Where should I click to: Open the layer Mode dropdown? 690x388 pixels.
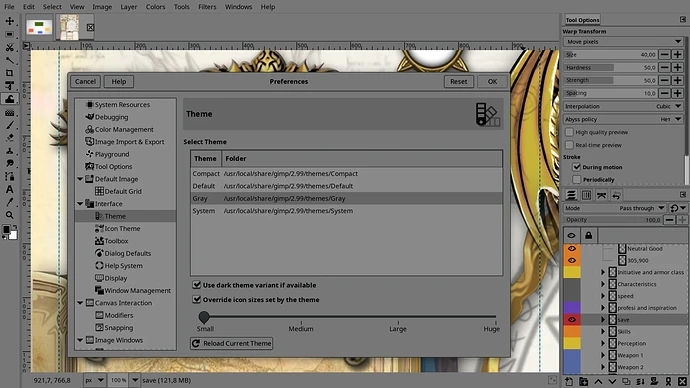click(x=615, y=208)
